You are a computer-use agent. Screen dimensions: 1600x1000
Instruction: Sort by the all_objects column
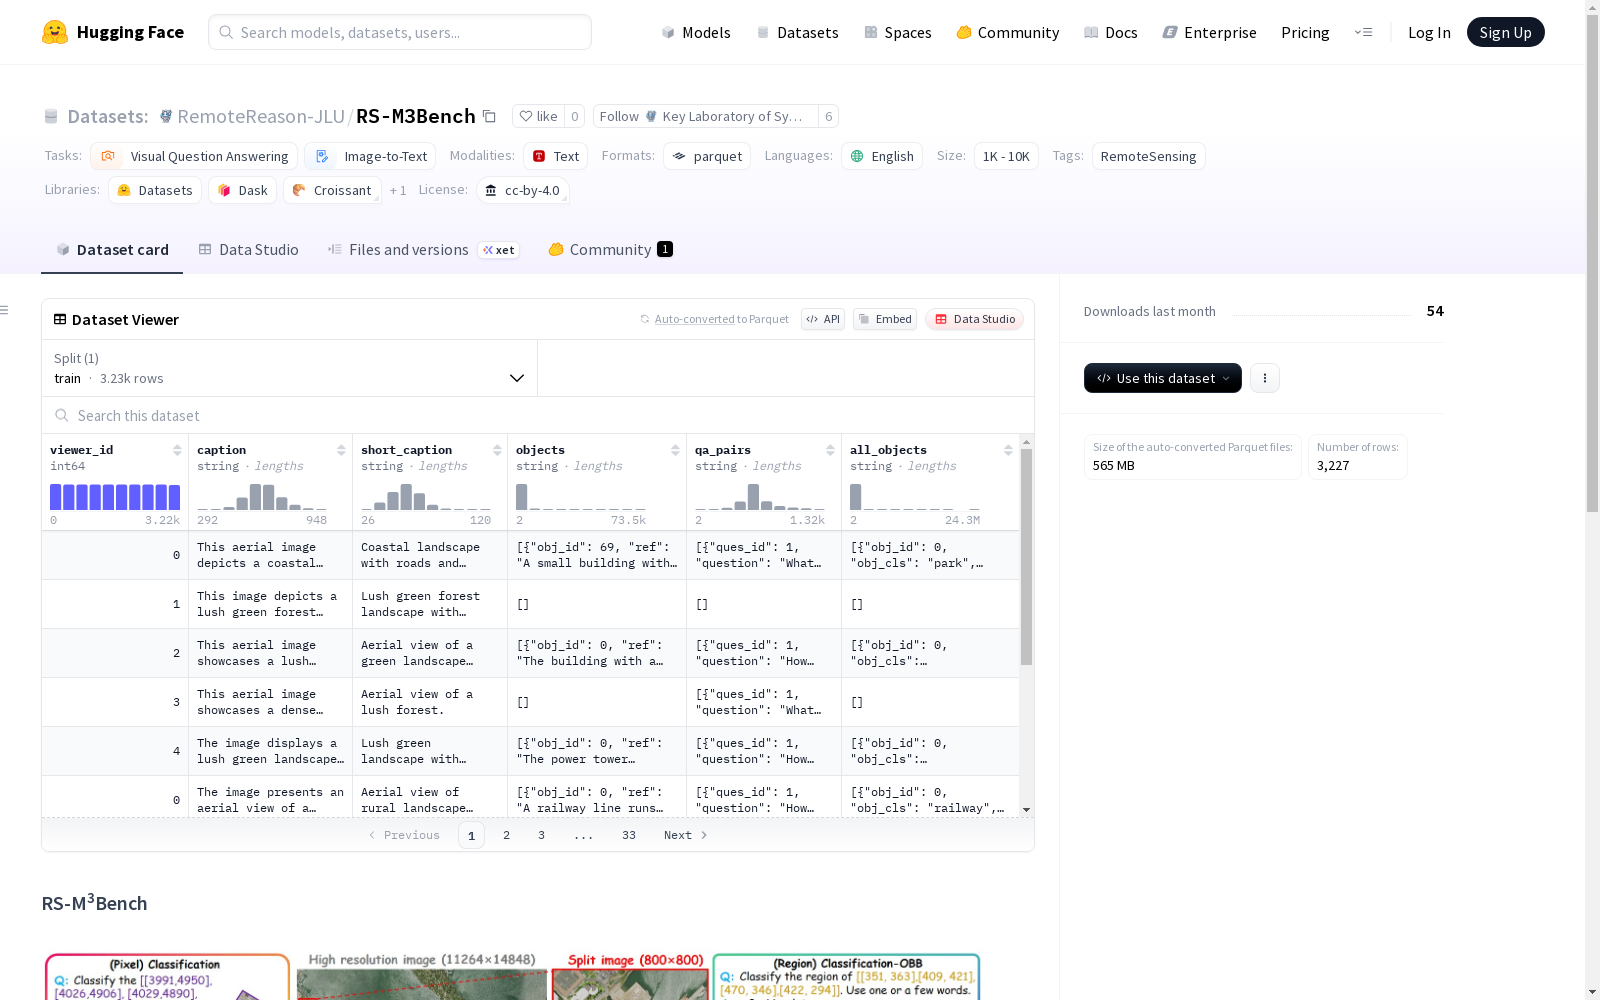1008,450
